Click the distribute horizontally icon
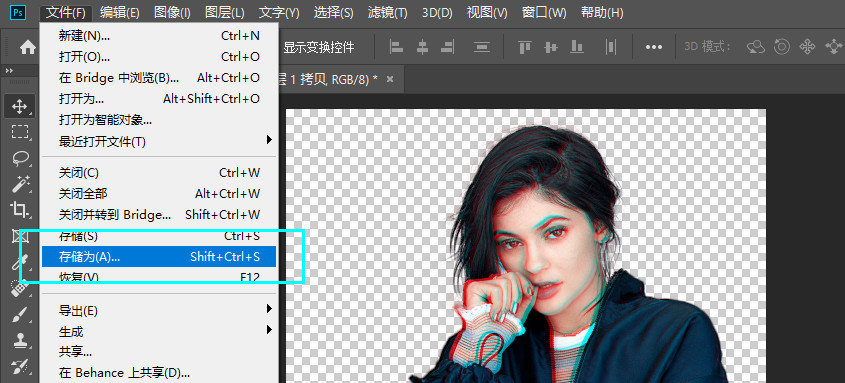Screen dimensions: 845x383 click(x=611, y=47)
